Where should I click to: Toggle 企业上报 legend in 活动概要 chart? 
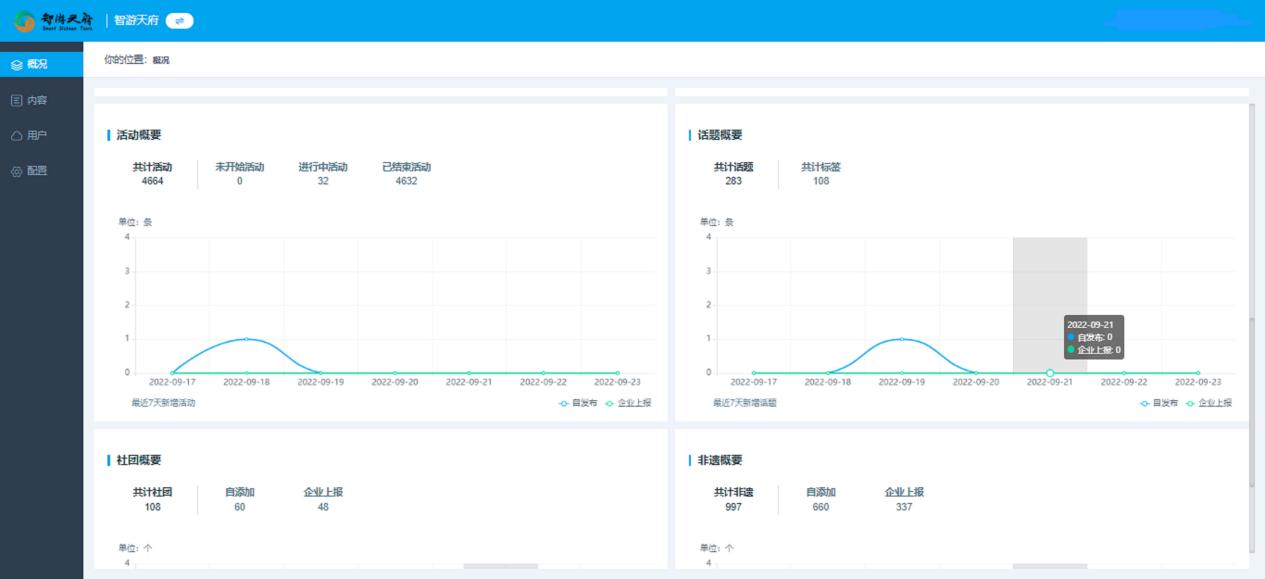(x=628, y=402)
